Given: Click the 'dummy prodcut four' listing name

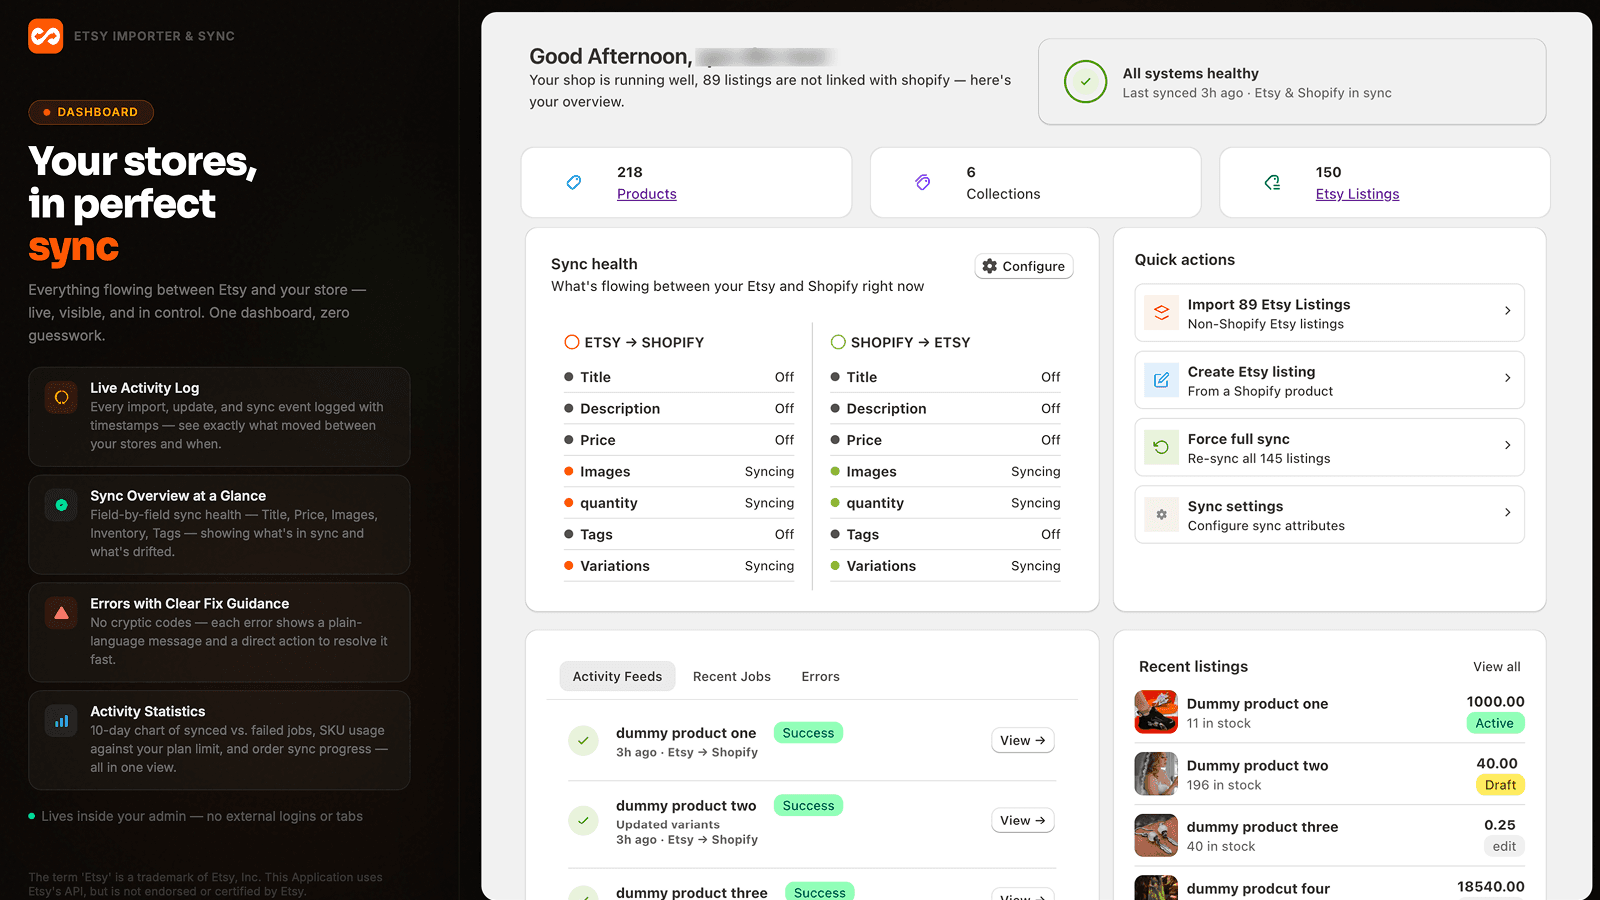Looking at the screenshot, I should 1258,889.
